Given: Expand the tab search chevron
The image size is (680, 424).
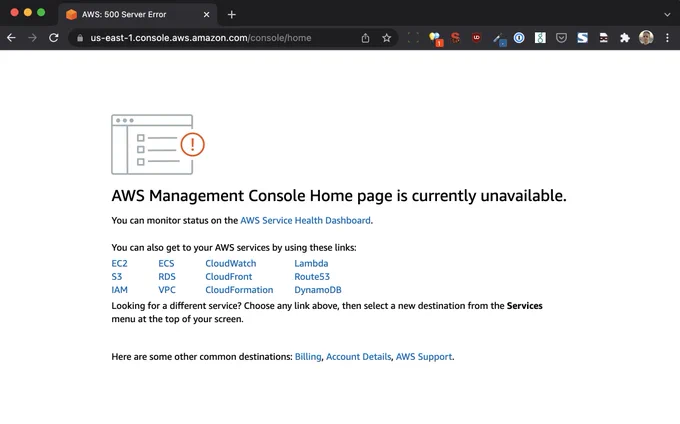Looking at the screenshot, I should click(667, 14).
